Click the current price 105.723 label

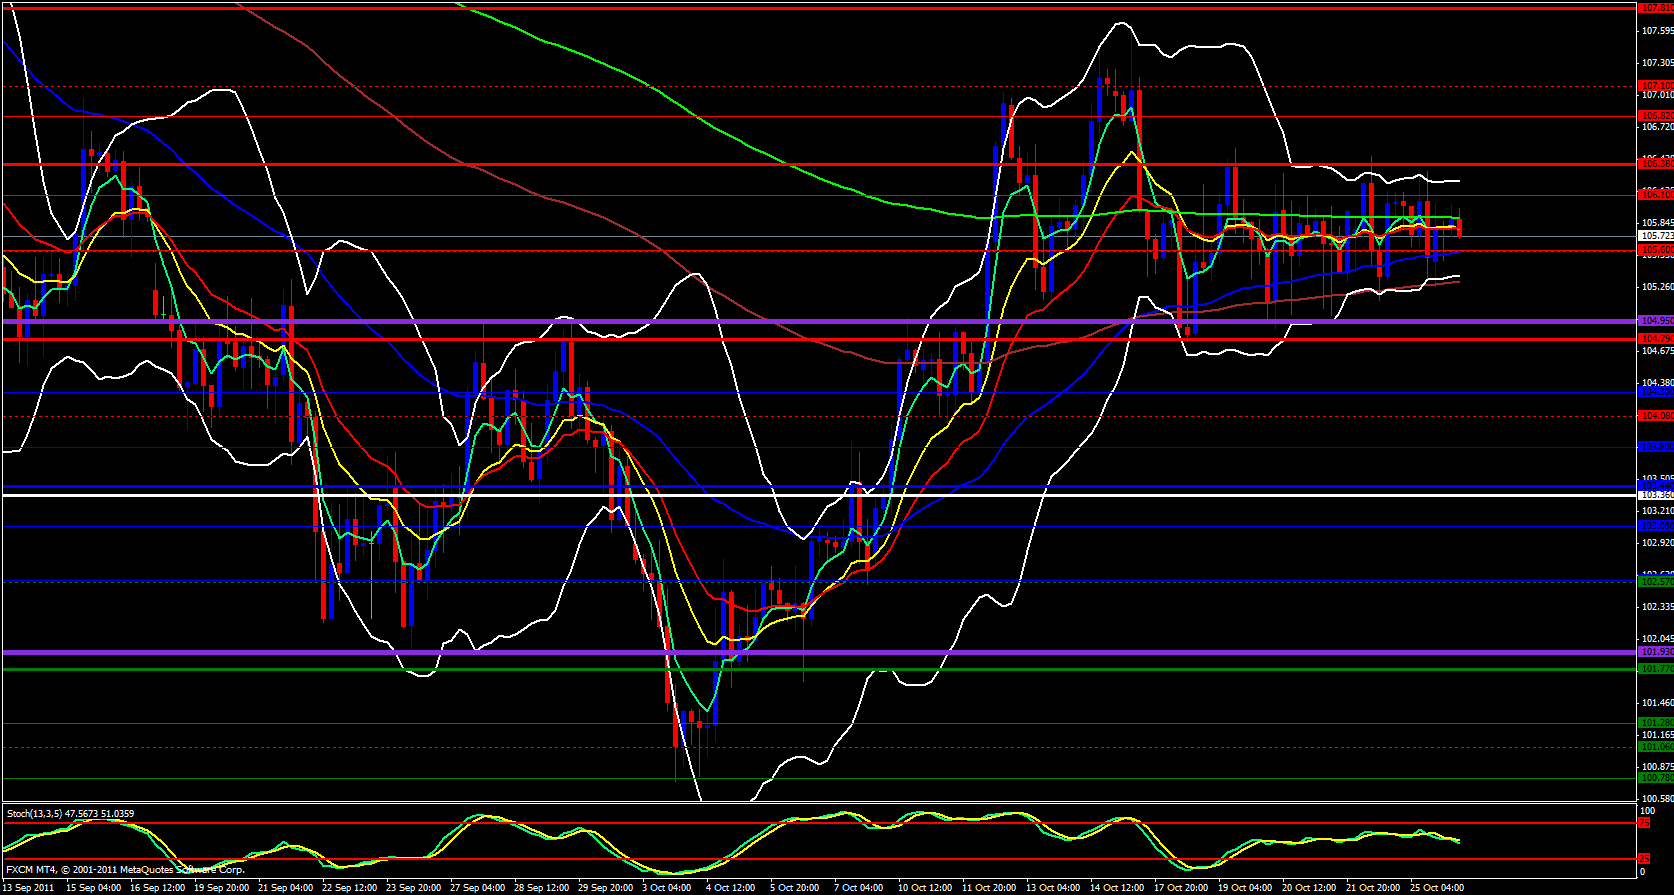[x=1656, y=236]
